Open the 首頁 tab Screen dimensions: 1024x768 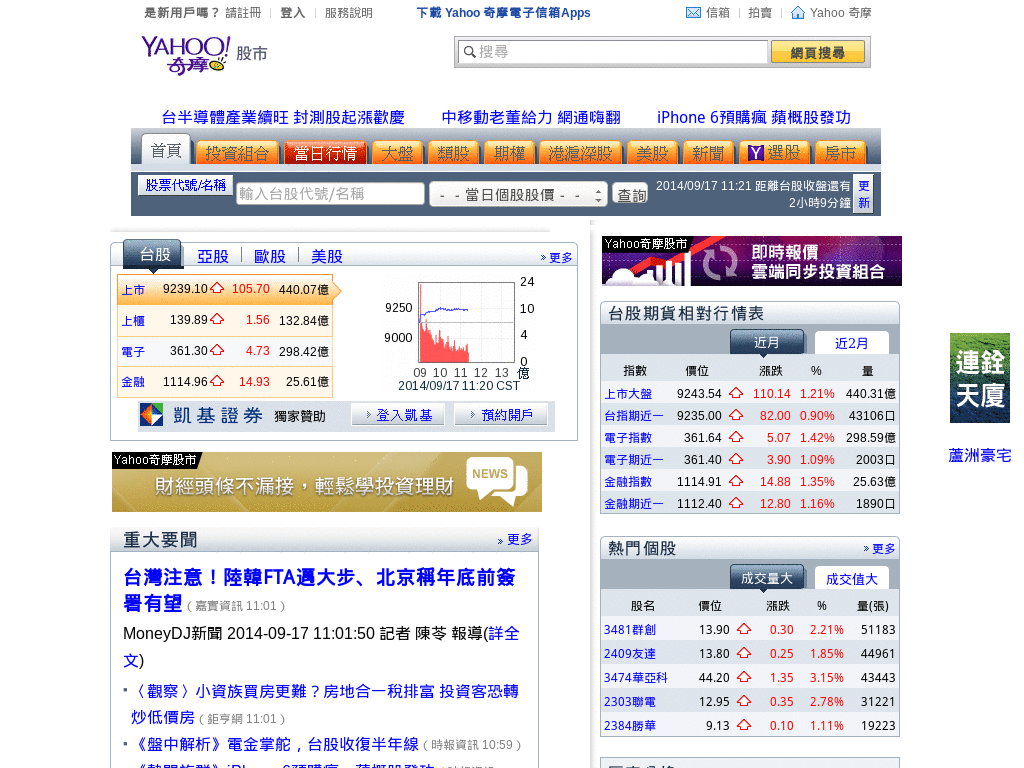point(166,151)
